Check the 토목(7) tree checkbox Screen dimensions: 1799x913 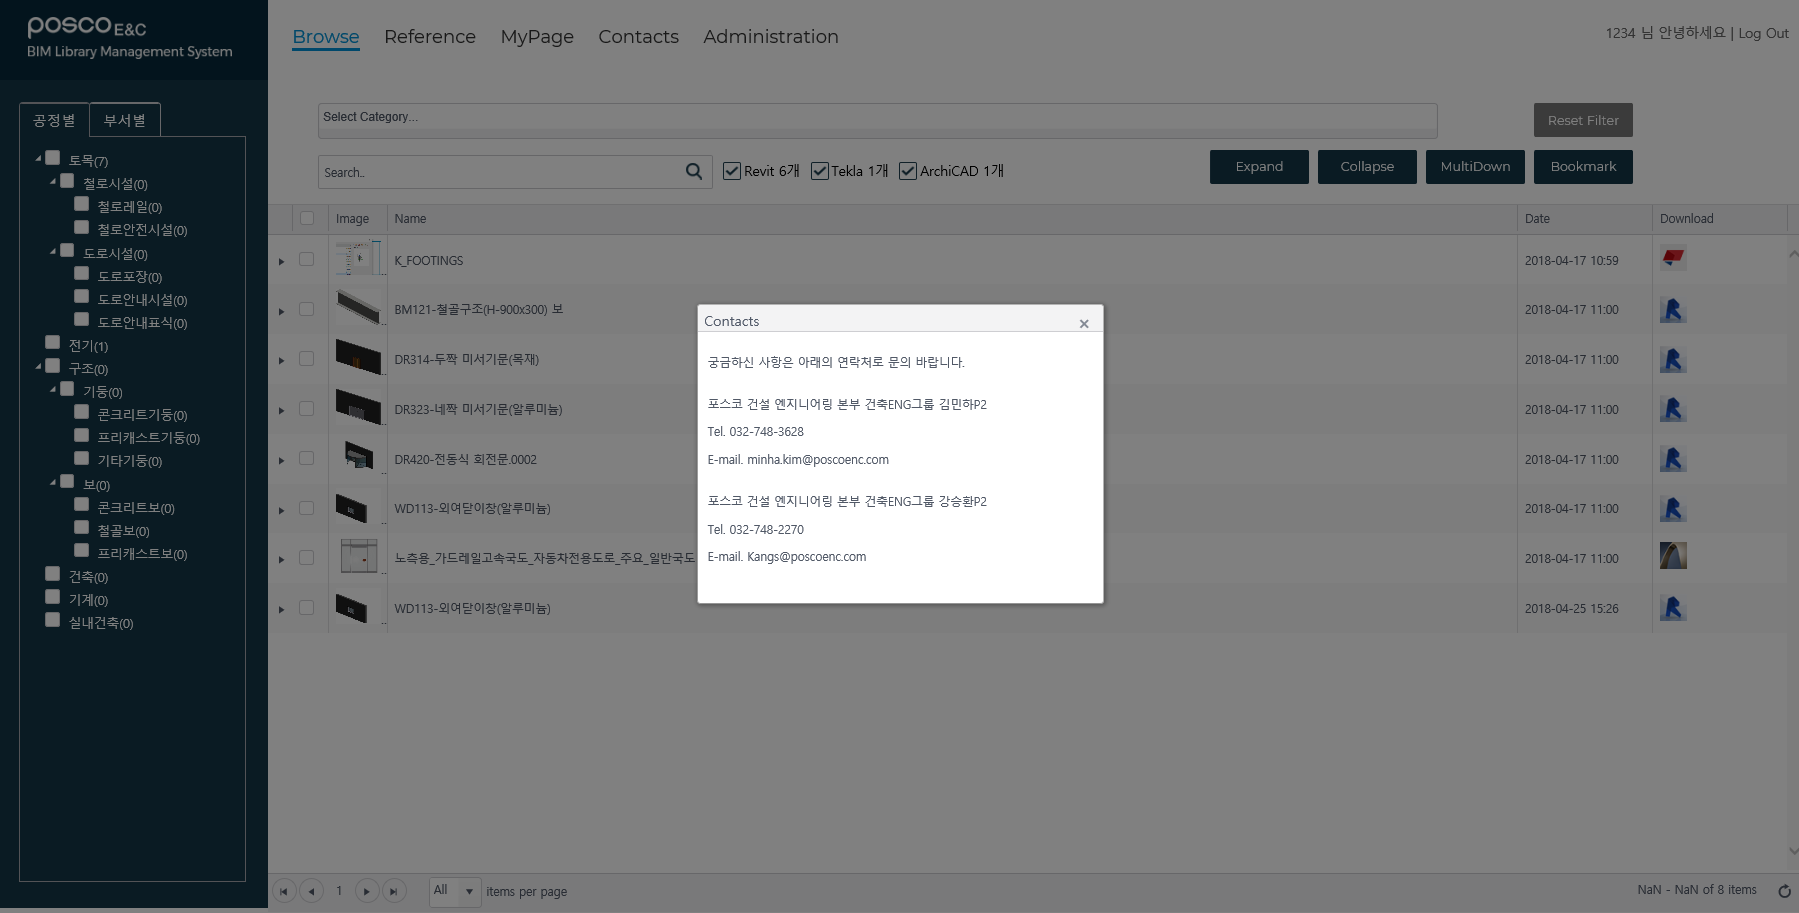click(x=53, y=158)
